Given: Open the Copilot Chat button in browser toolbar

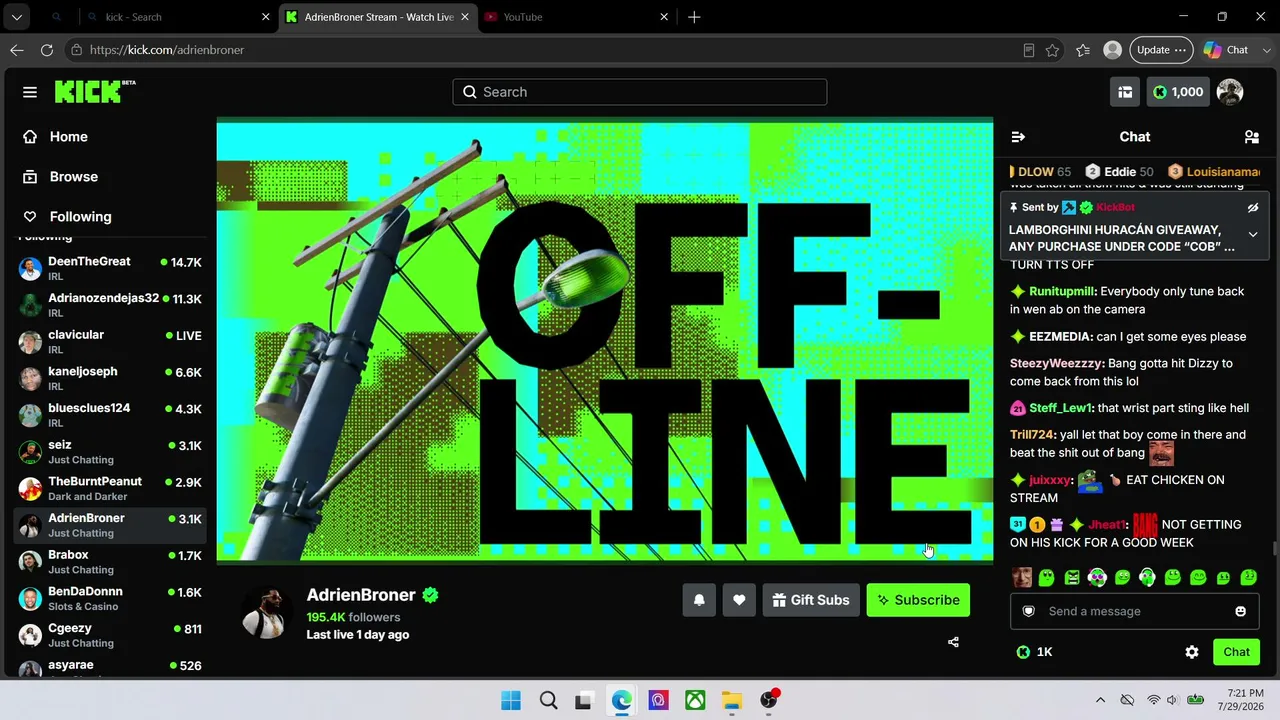Looking at the screenshot, I should [1226, 50].
